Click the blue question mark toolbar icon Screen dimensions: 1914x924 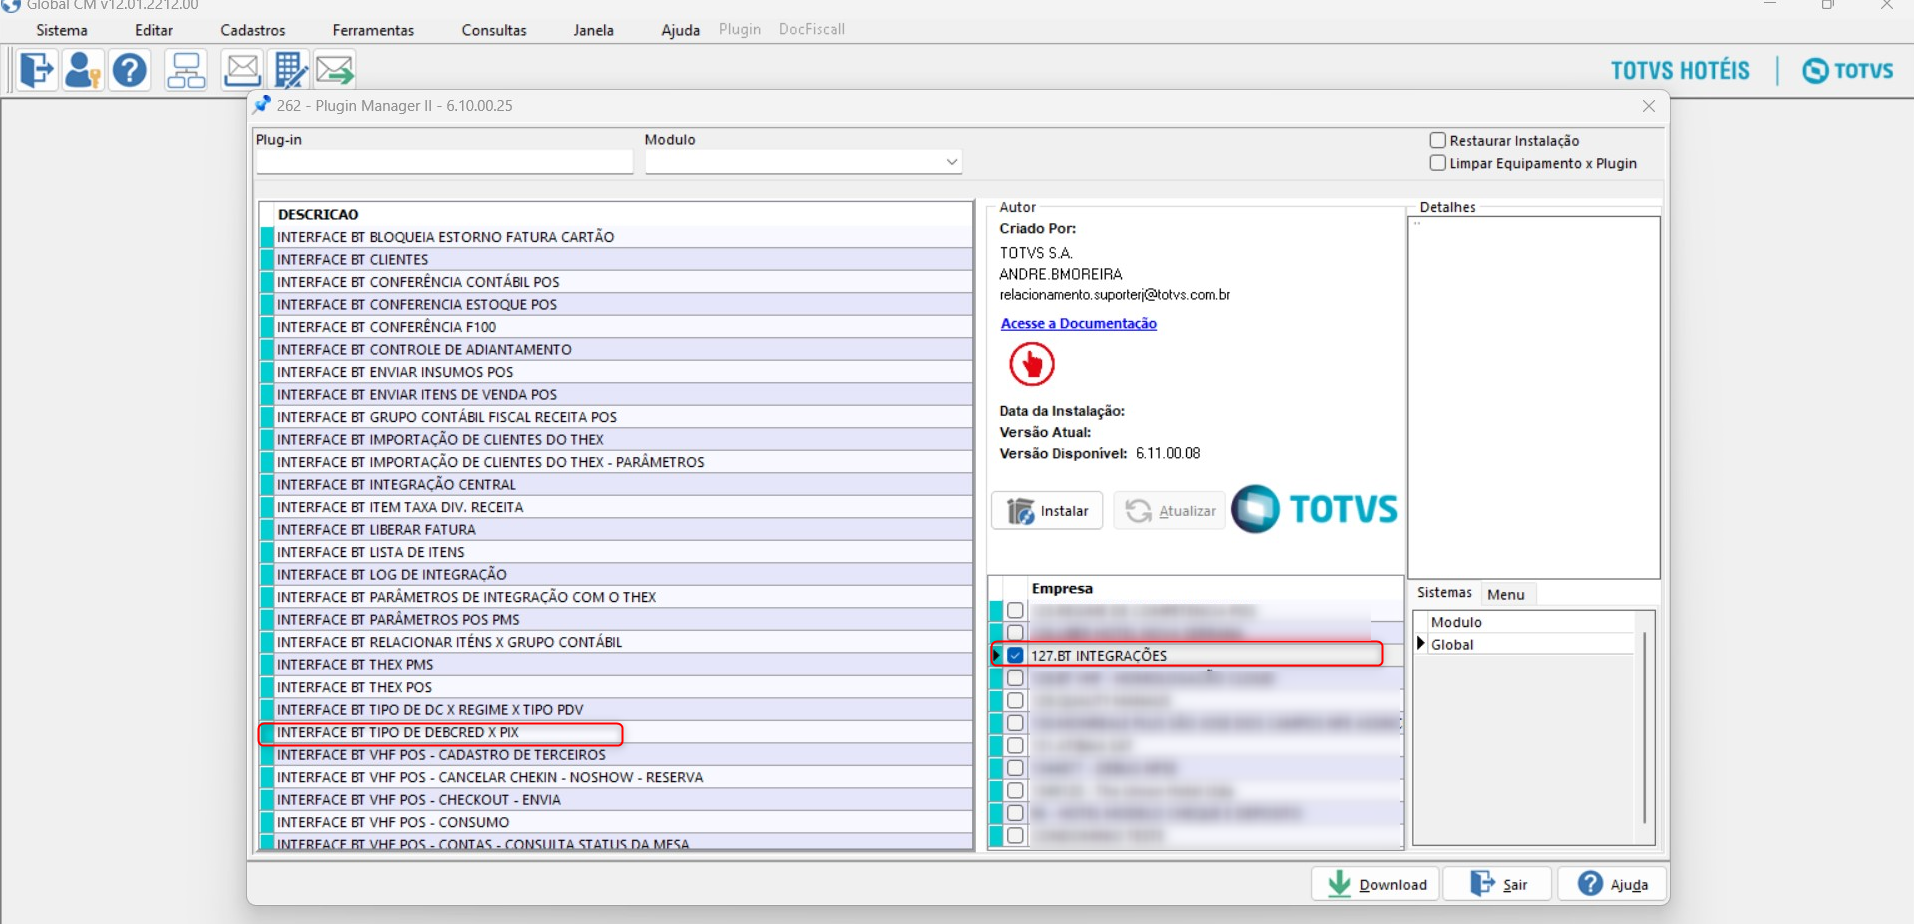[130, 70]
